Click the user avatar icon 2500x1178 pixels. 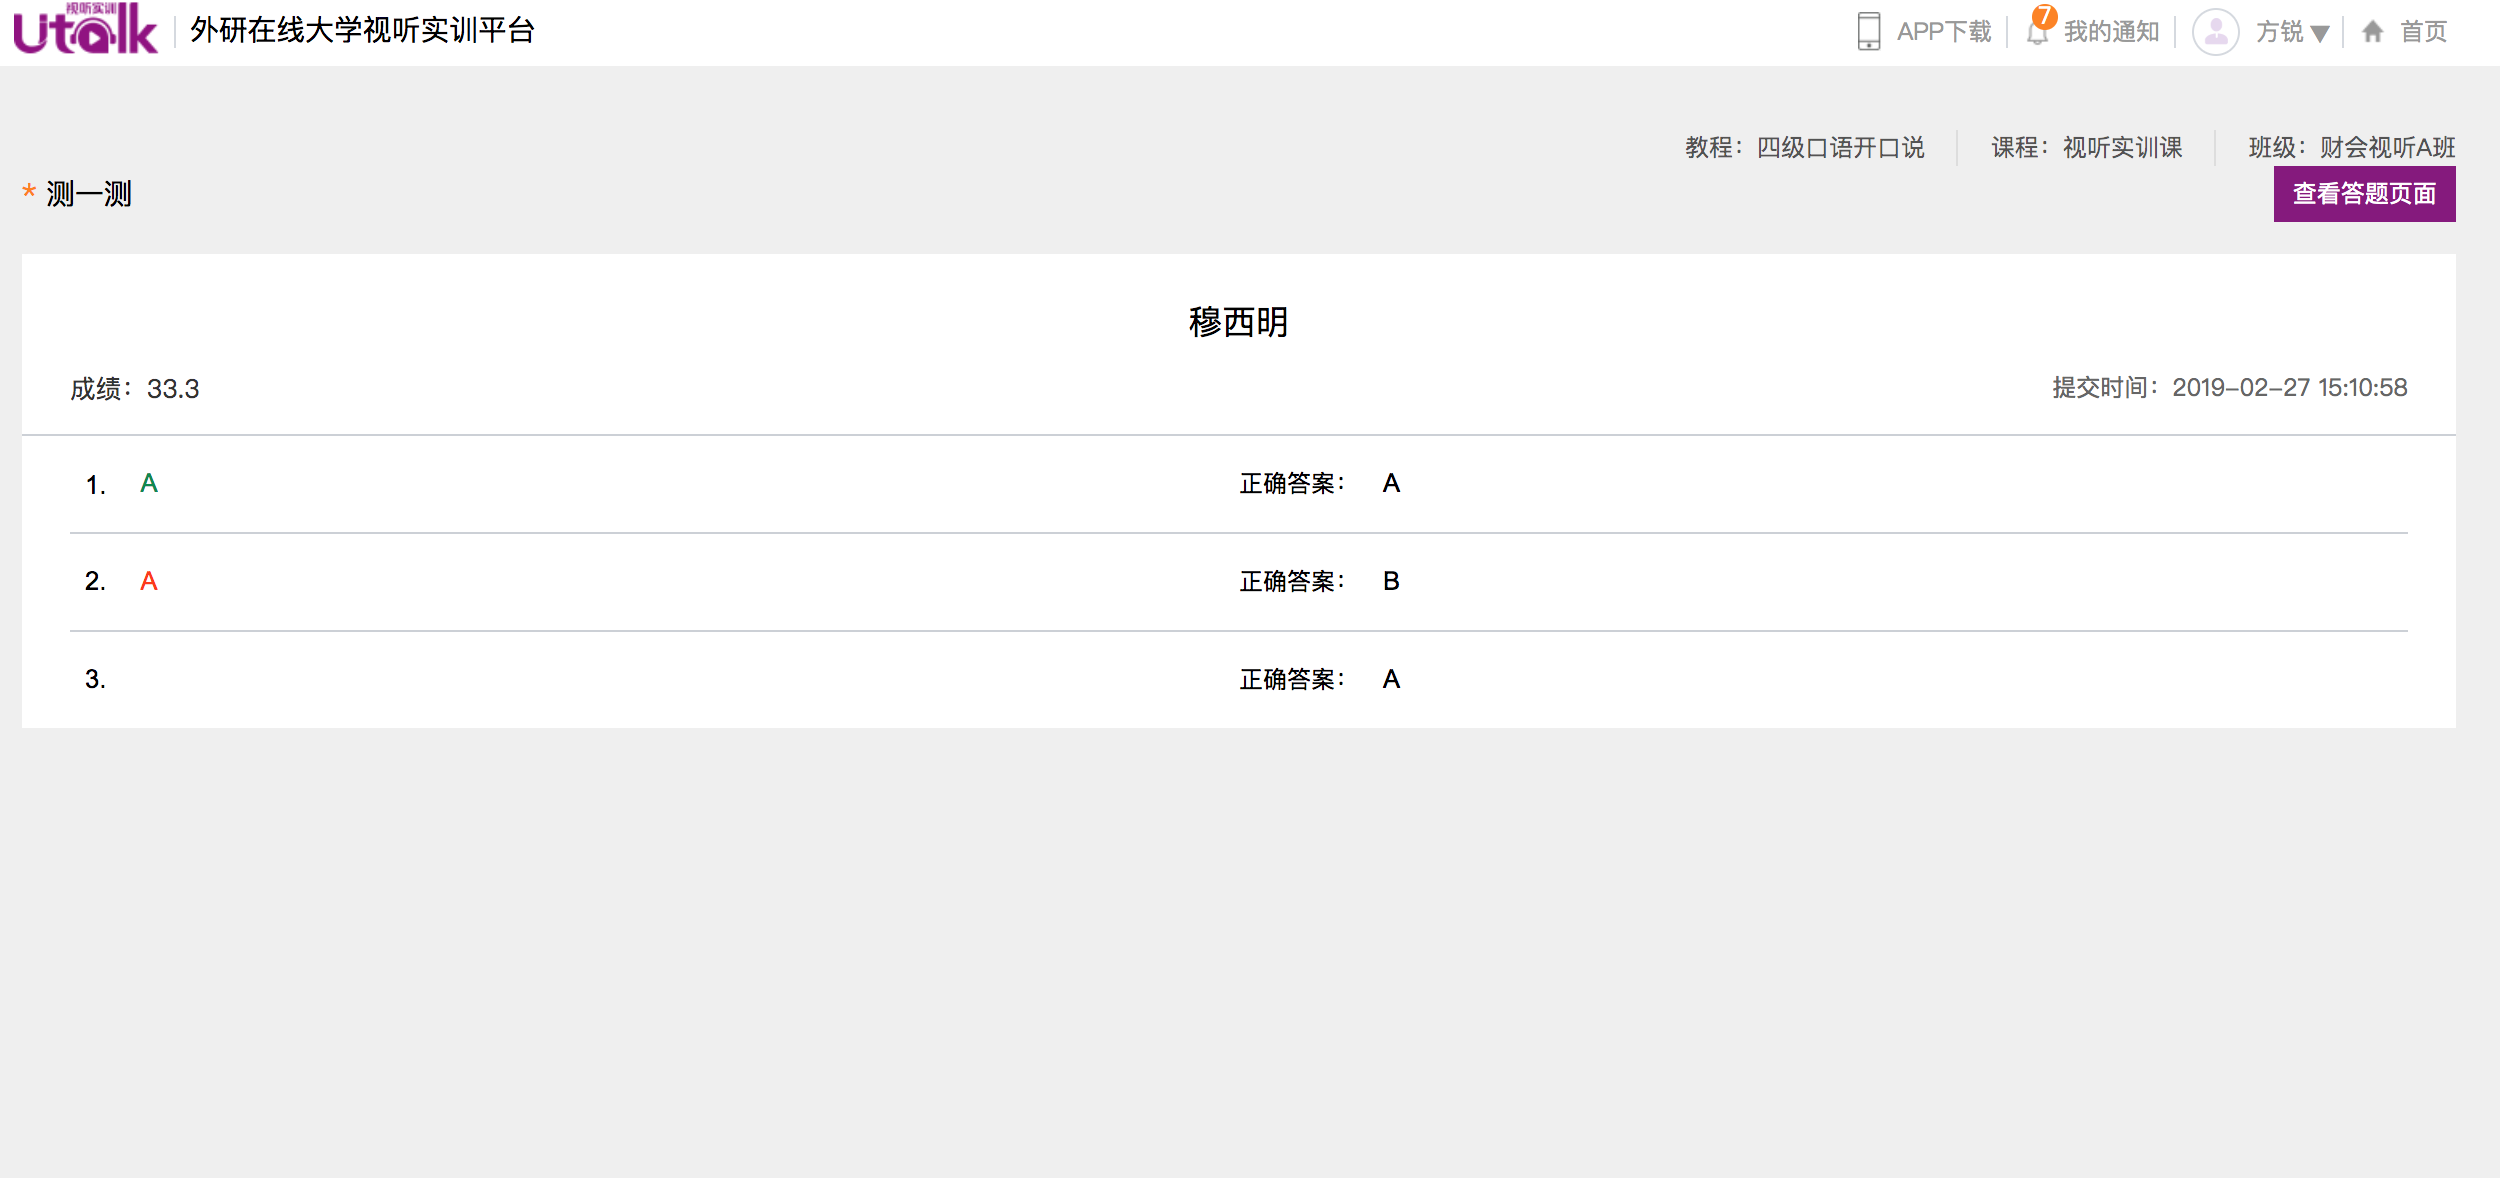coord(2215,32)
